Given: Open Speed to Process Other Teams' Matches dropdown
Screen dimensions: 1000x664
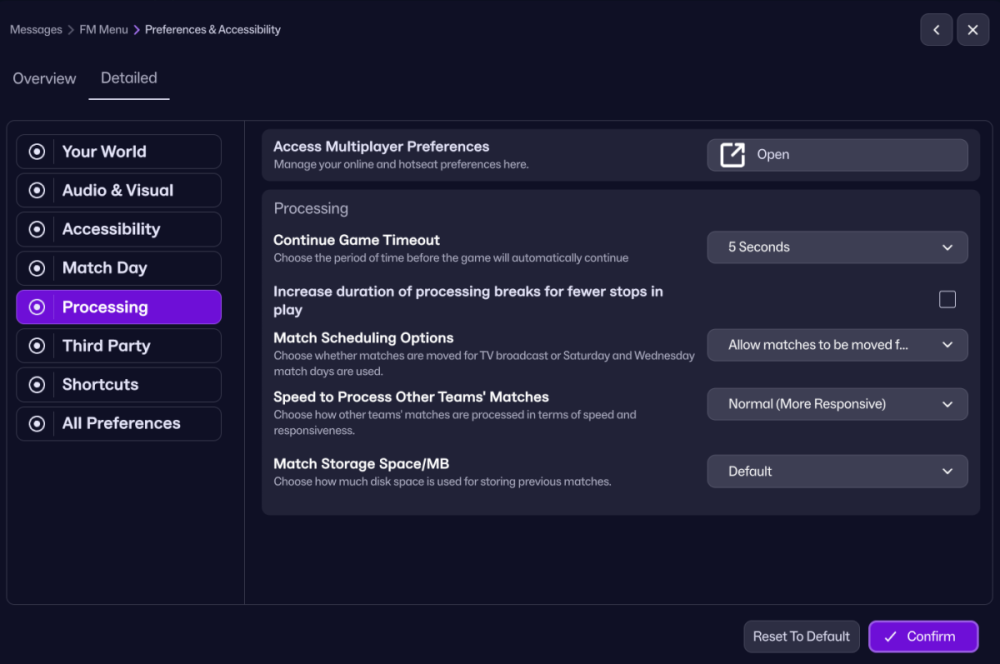Looking at the screenshot, I should [837, 404].
